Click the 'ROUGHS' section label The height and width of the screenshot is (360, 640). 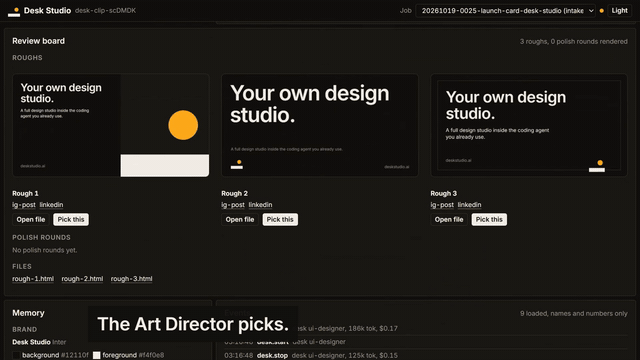click(x=27, y=58)
